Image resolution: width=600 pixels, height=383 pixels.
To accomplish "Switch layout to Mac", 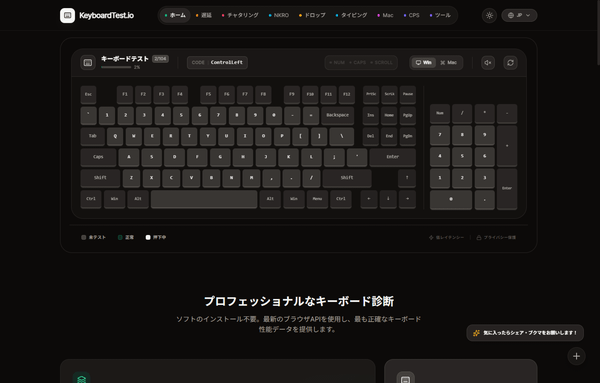I will (x=448, y=62).
